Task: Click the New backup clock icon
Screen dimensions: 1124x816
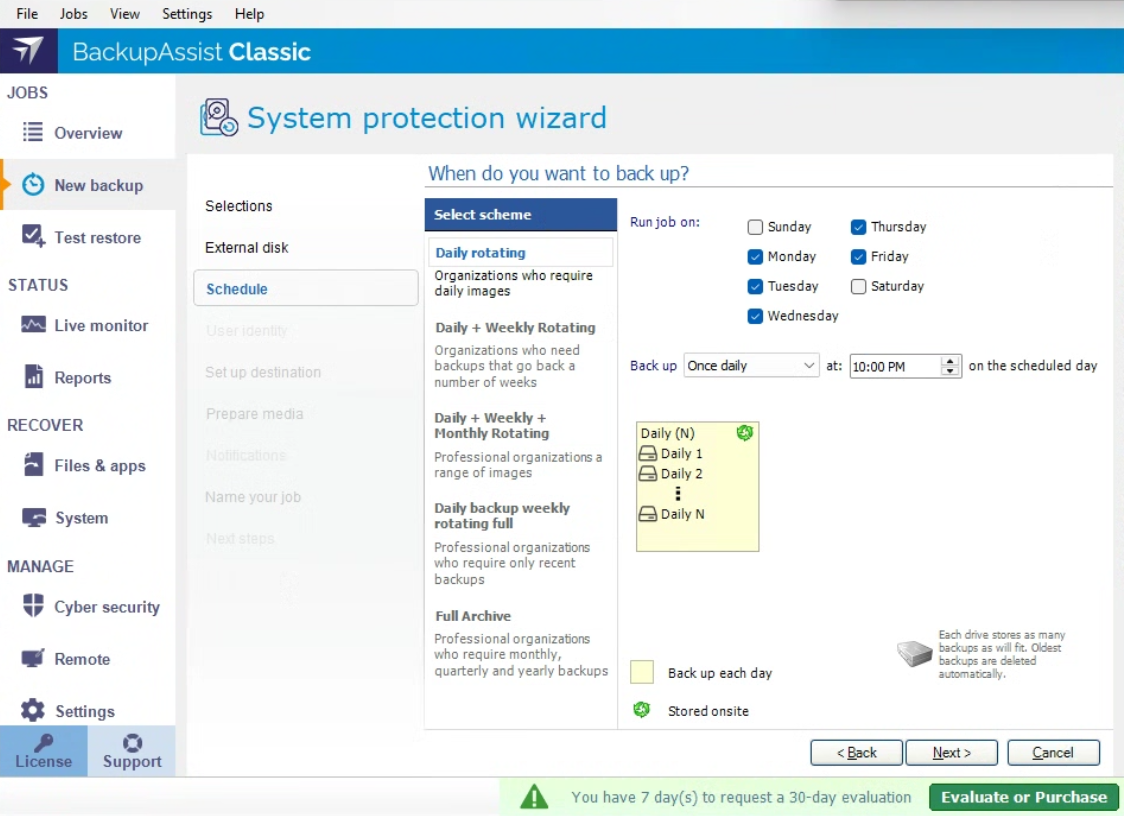Action: (x=33, y=185)
